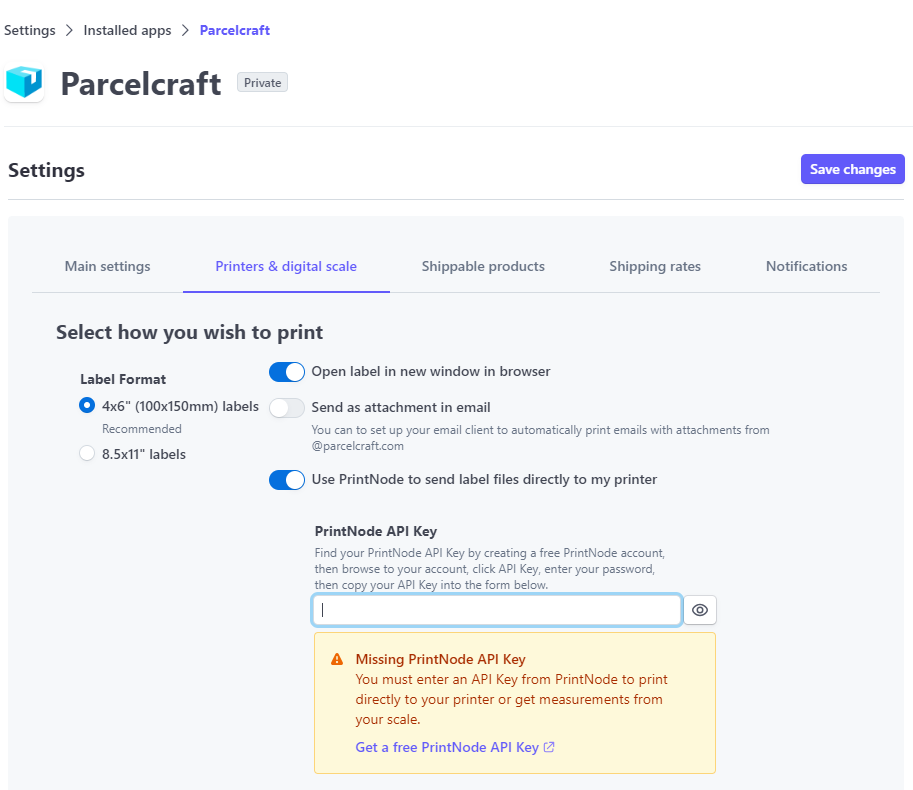Select the 8.5x11 labels format

(87, 453)
